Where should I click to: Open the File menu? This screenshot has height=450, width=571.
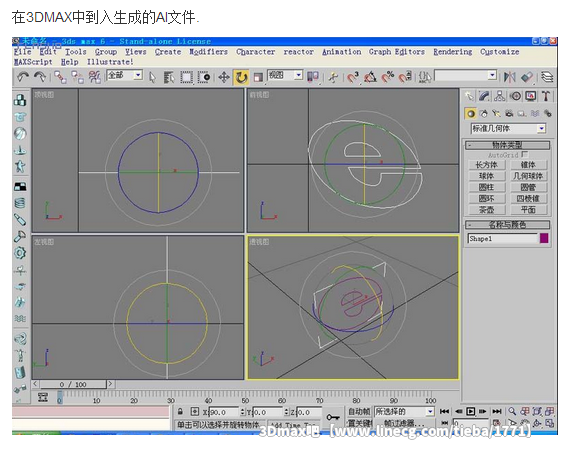[23, 52]
